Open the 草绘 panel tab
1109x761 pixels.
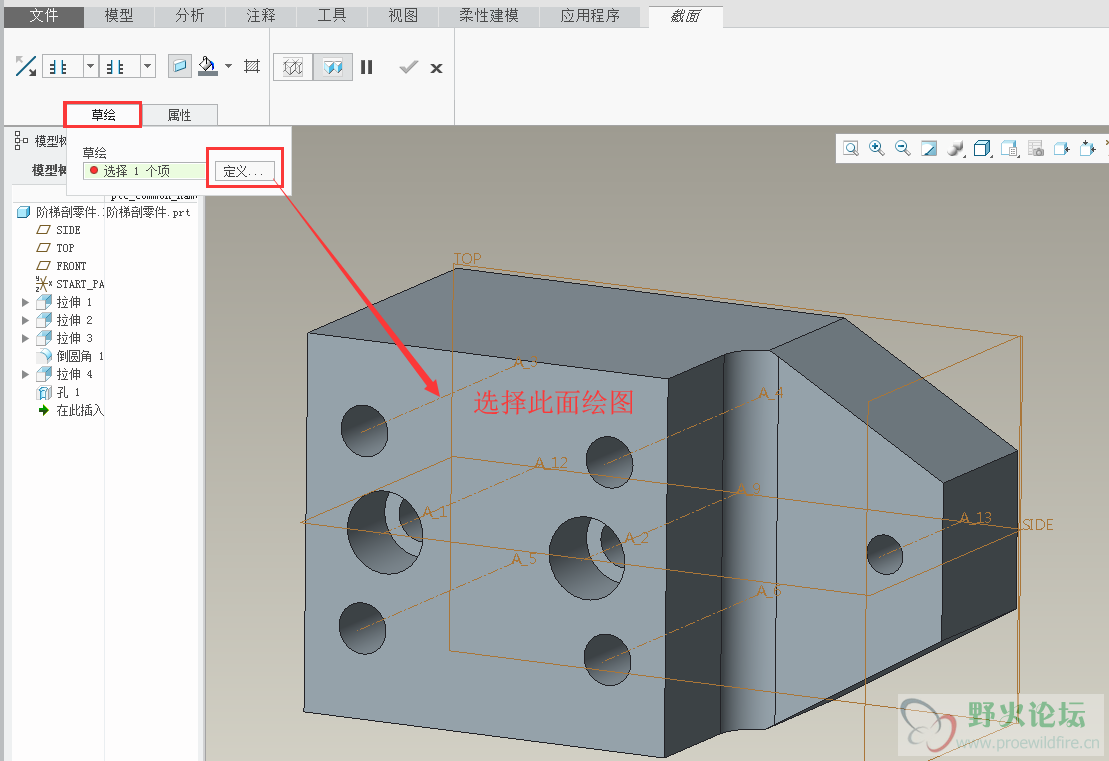(103, 115)
